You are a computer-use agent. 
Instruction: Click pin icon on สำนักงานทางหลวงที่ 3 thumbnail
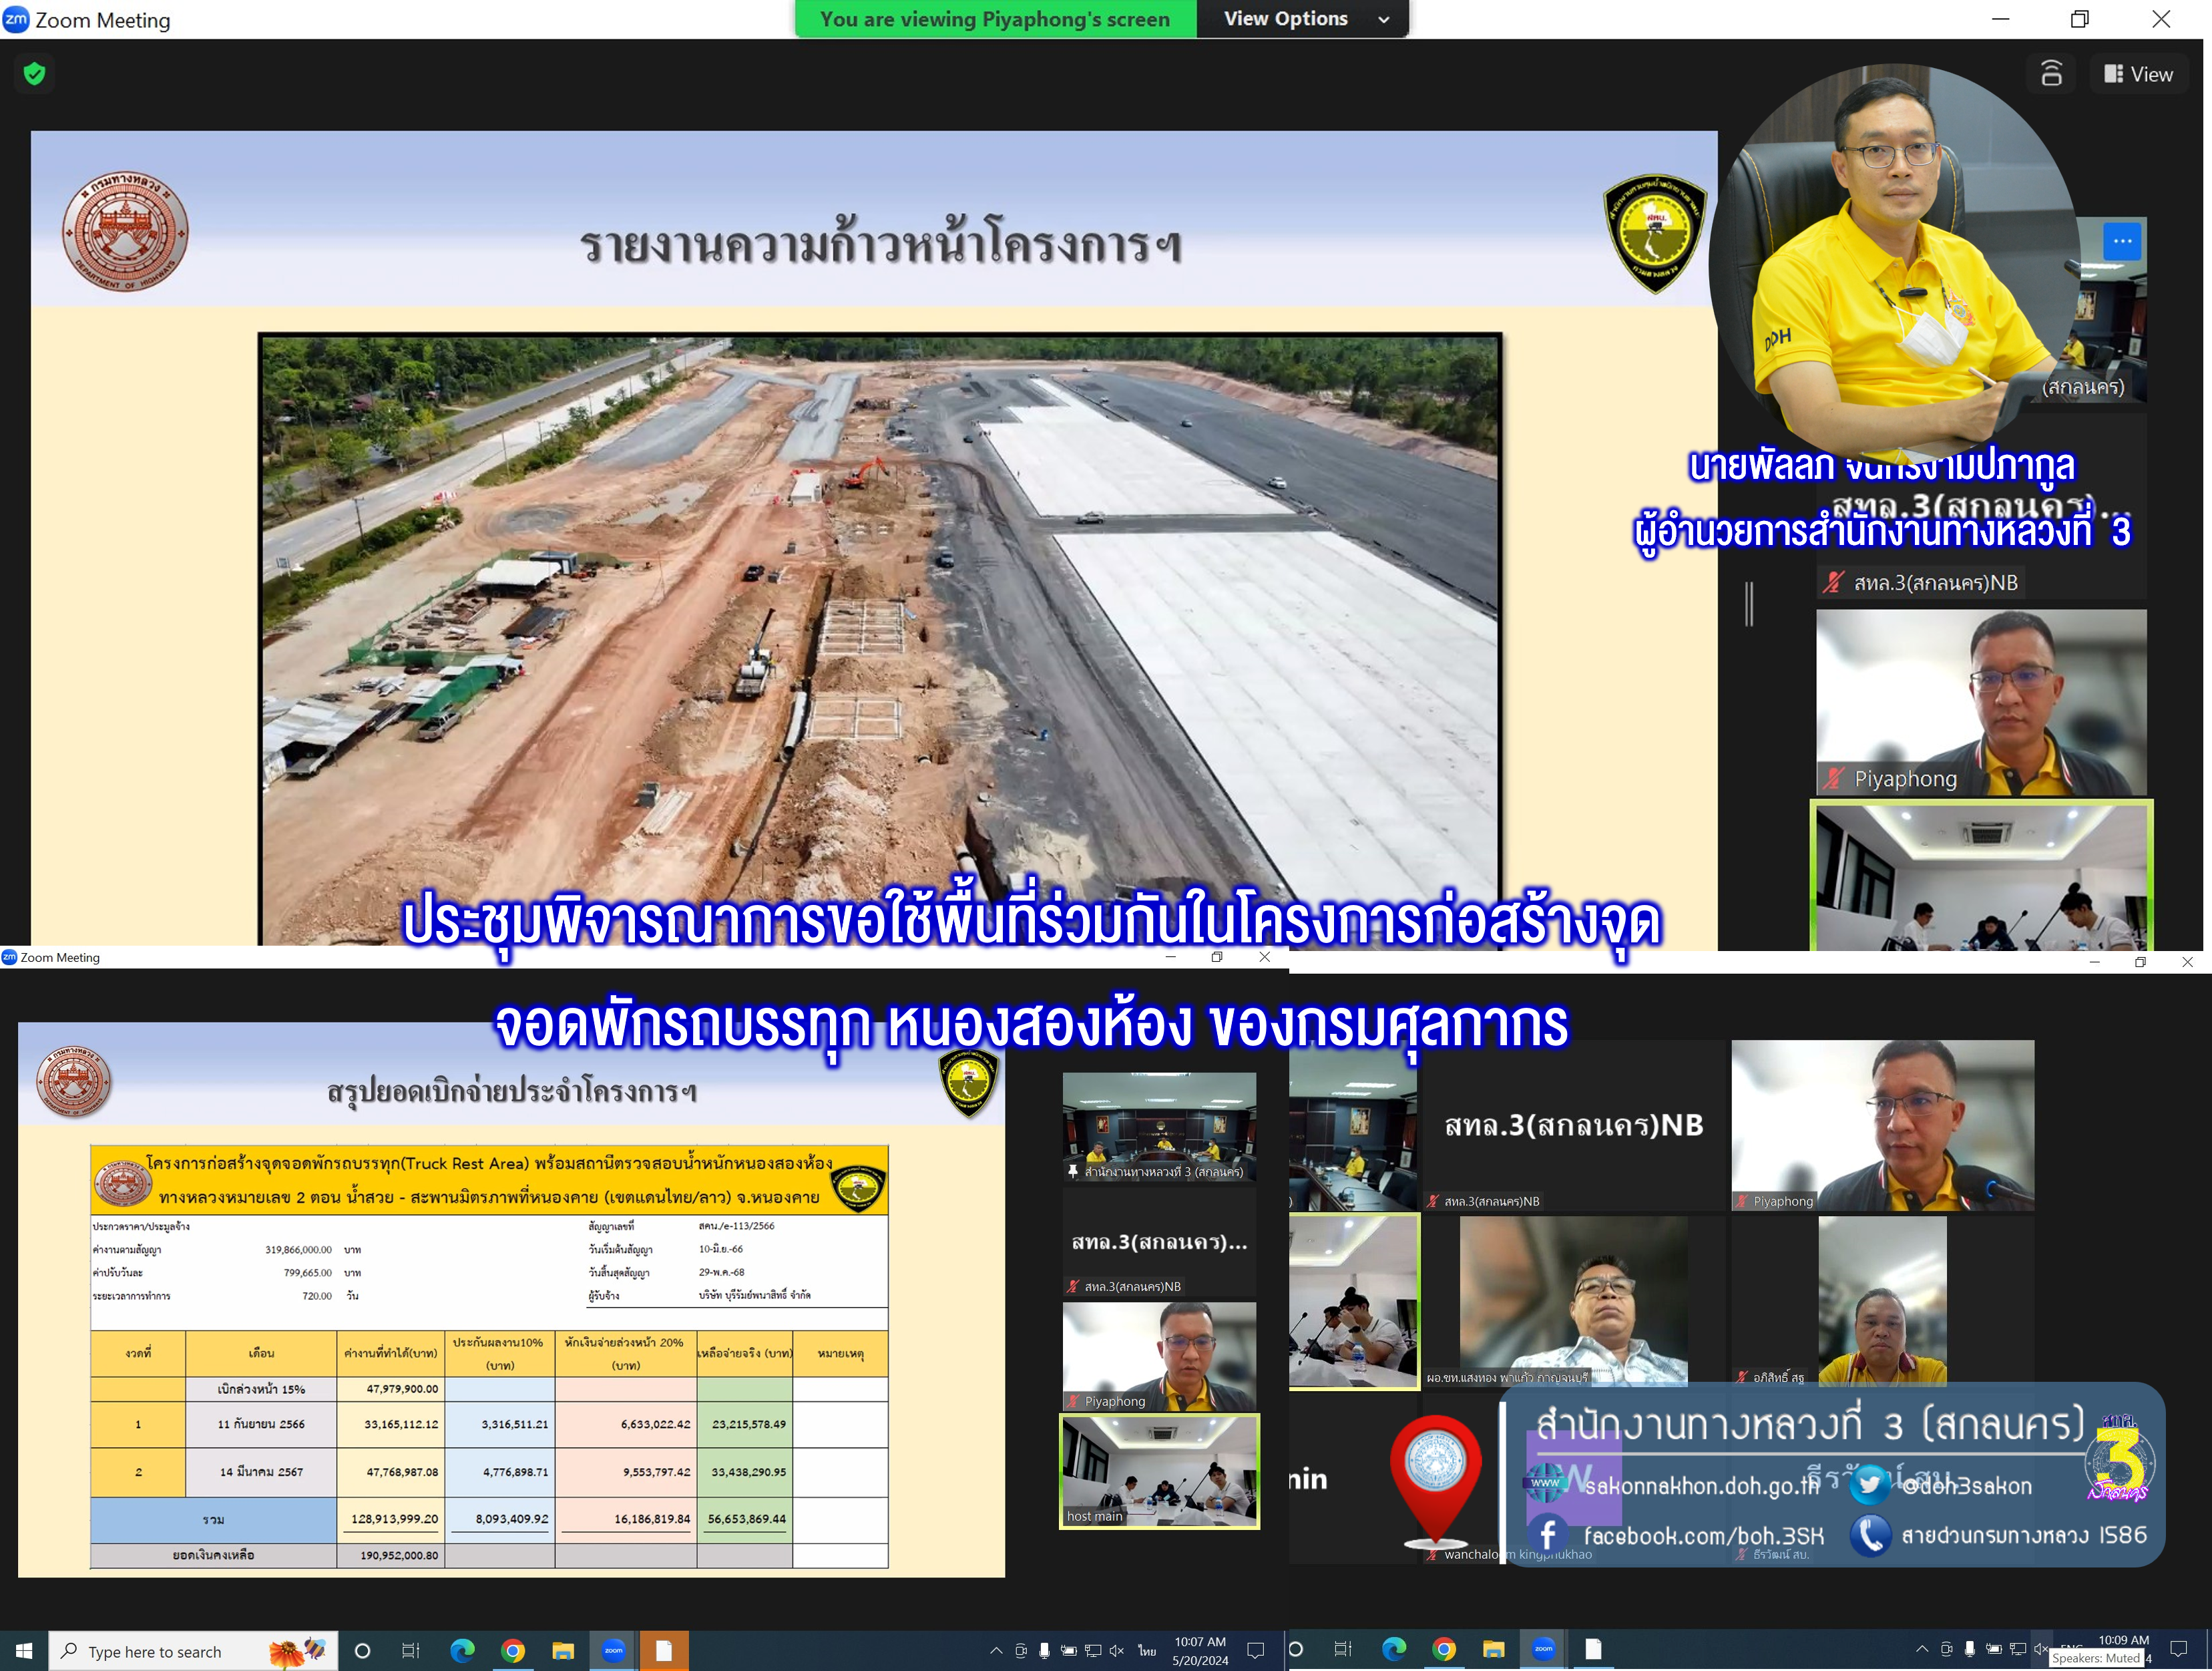[1073, 1171]
